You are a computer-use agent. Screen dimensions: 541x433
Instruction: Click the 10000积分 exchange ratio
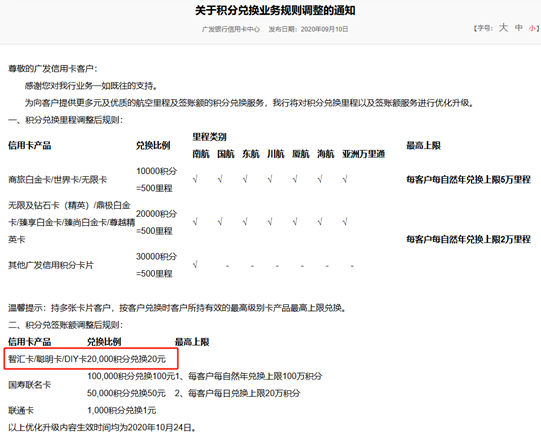(x=156, y=171)
